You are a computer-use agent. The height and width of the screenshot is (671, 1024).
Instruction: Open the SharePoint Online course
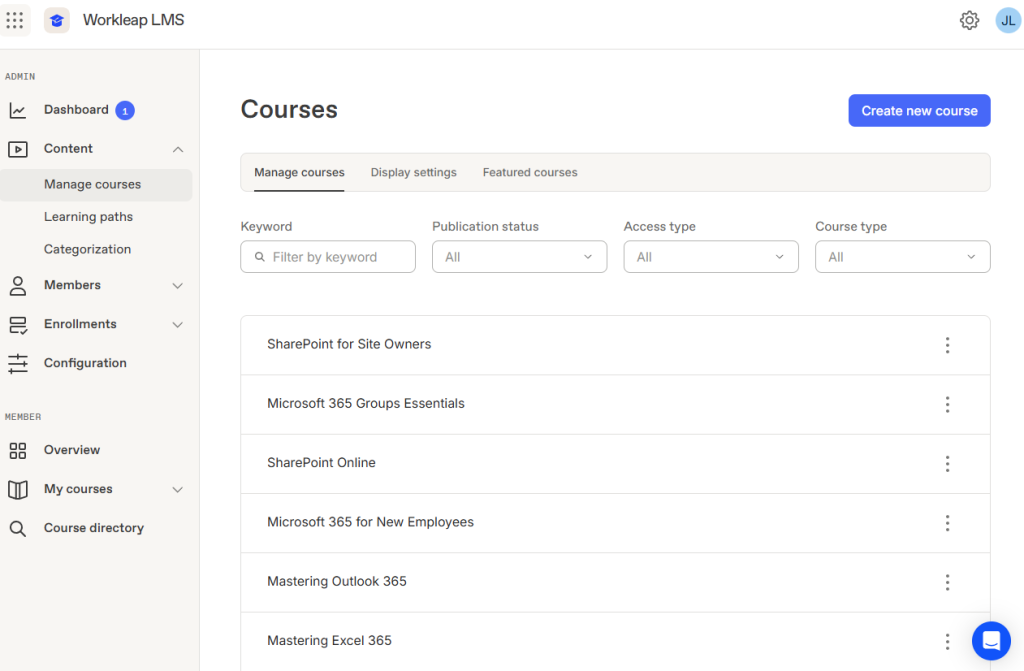tap(321, 463)
